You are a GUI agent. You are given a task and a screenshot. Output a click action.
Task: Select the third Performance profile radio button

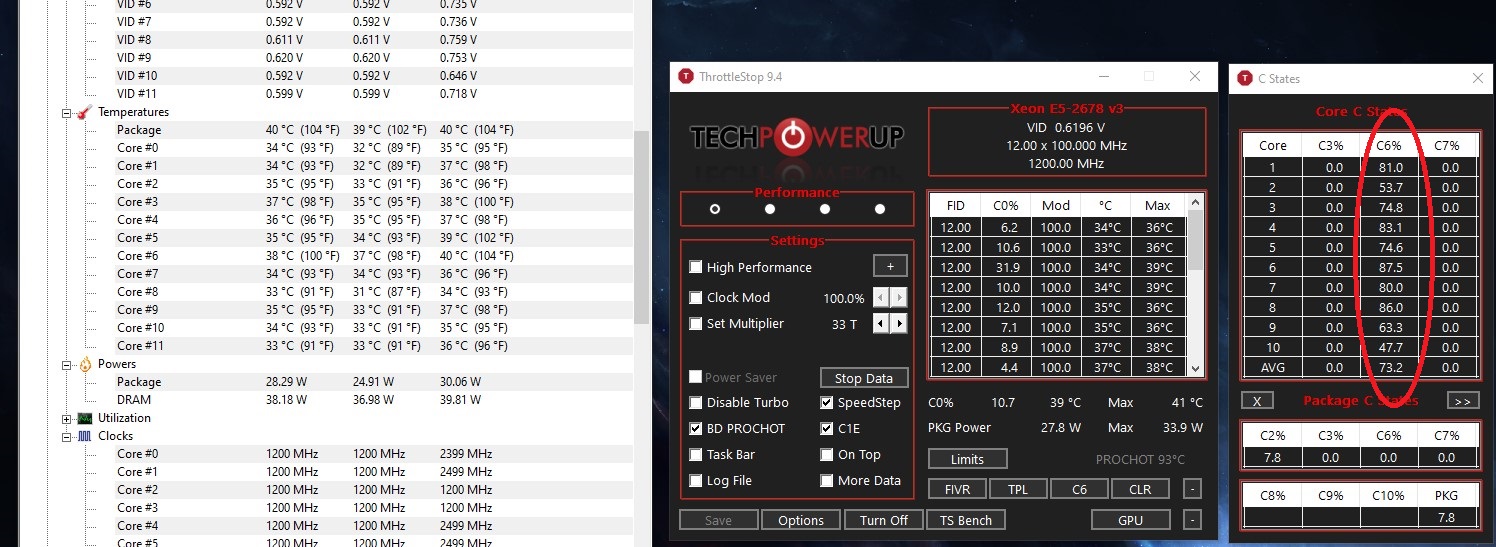coord(824,209)
